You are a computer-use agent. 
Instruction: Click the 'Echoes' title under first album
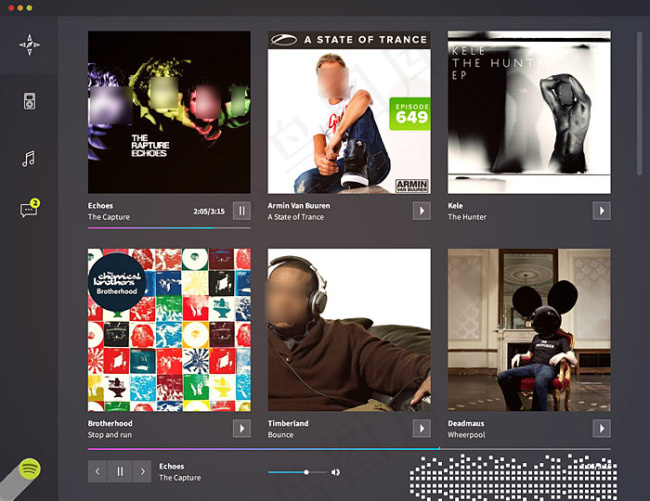100,206
